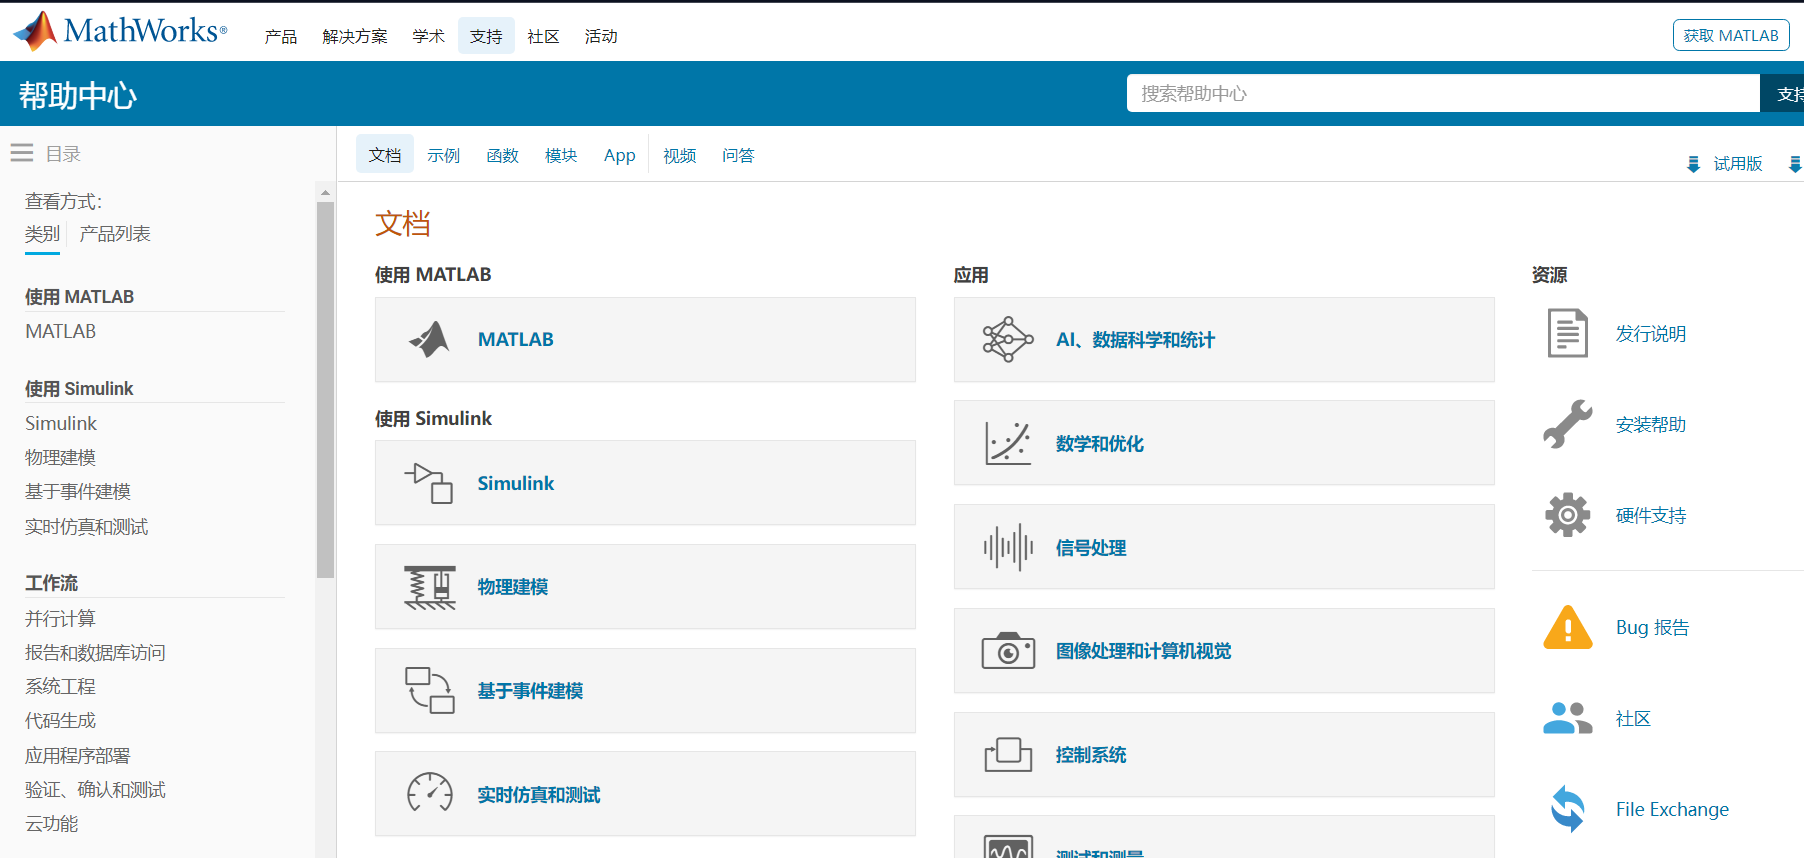This screenshot has height=858, width=1804.
Task: Open 云功能 in sidebar
Action: point(51,823)
